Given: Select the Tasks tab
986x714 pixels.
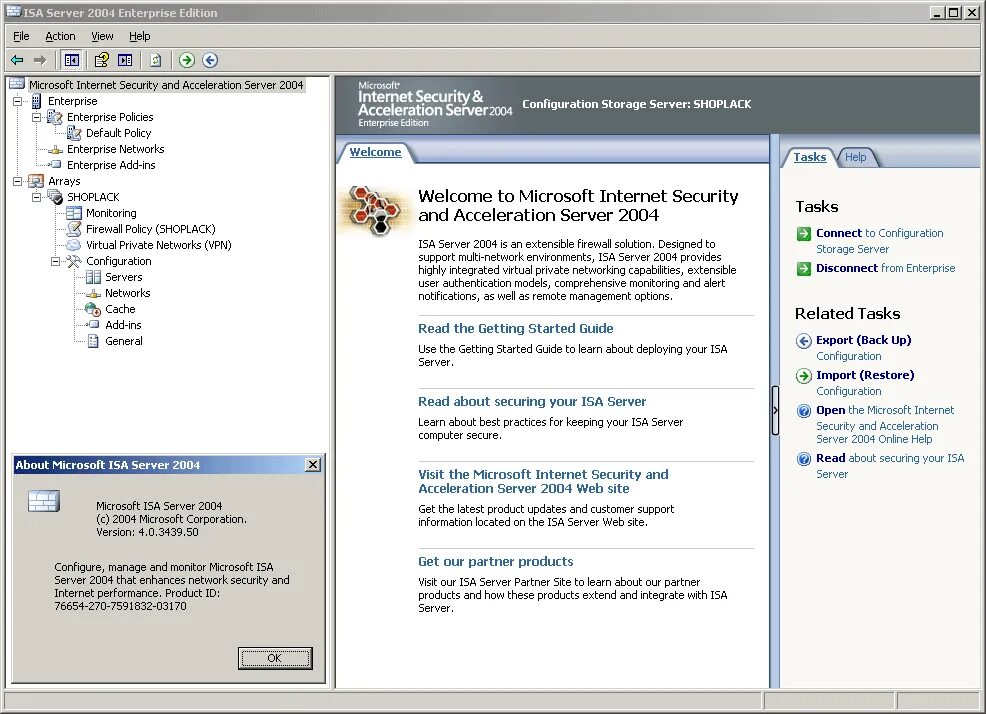Looking at the screenshot, I should click(809, 157).
